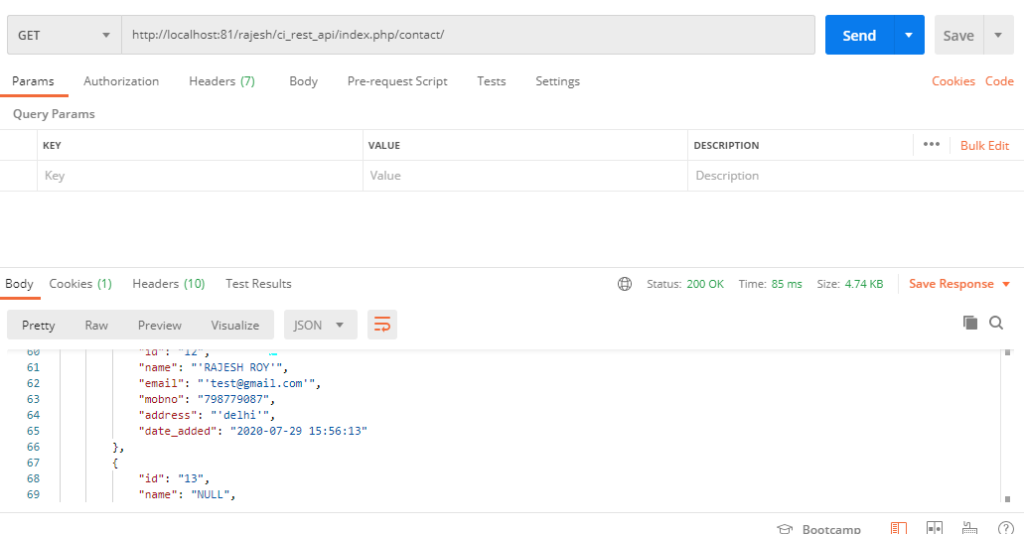Open the Authorization tab
The height and width of the screenshot is (534, 1024).
(x=121, y=81)
